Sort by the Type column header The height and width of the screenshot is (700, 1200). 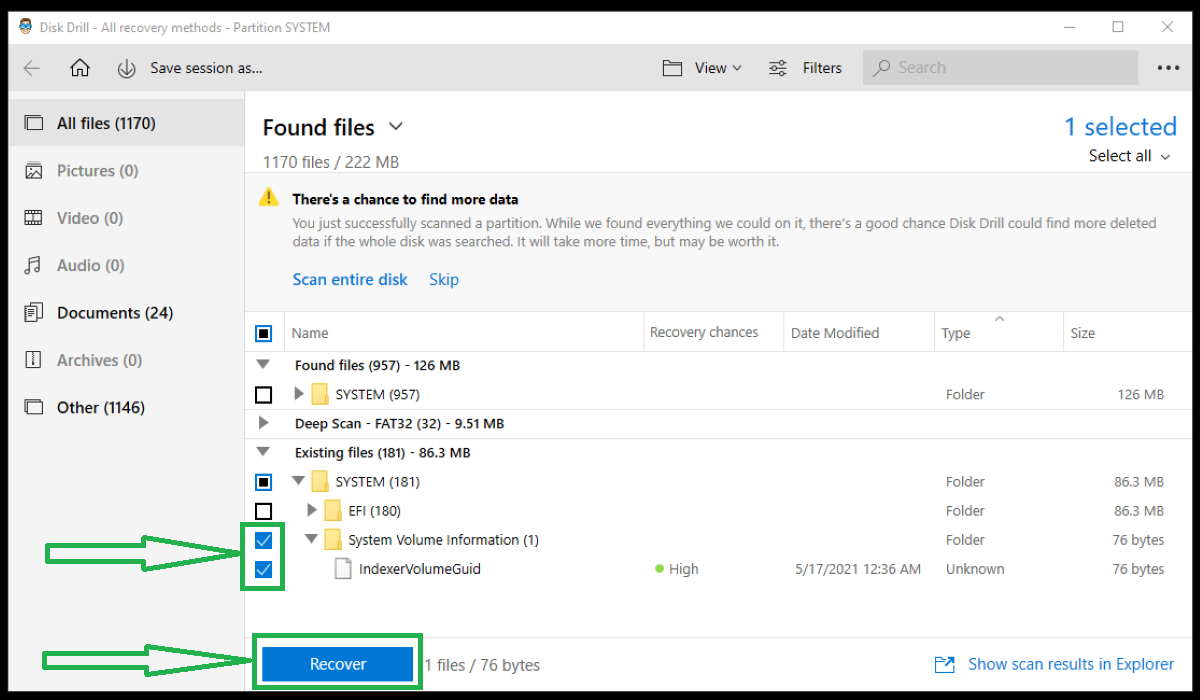click(x=956, y=333)
